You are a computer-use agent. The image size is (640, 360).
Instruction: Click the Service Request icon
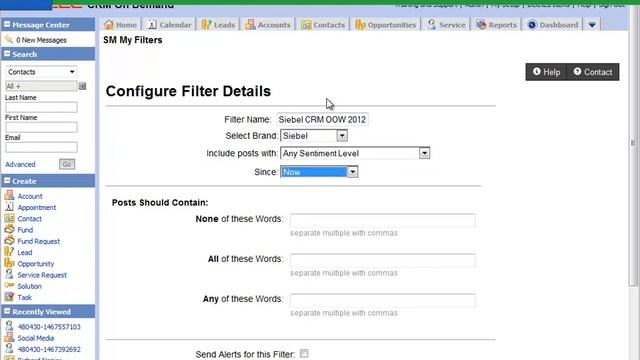click(x=9, y=274)
